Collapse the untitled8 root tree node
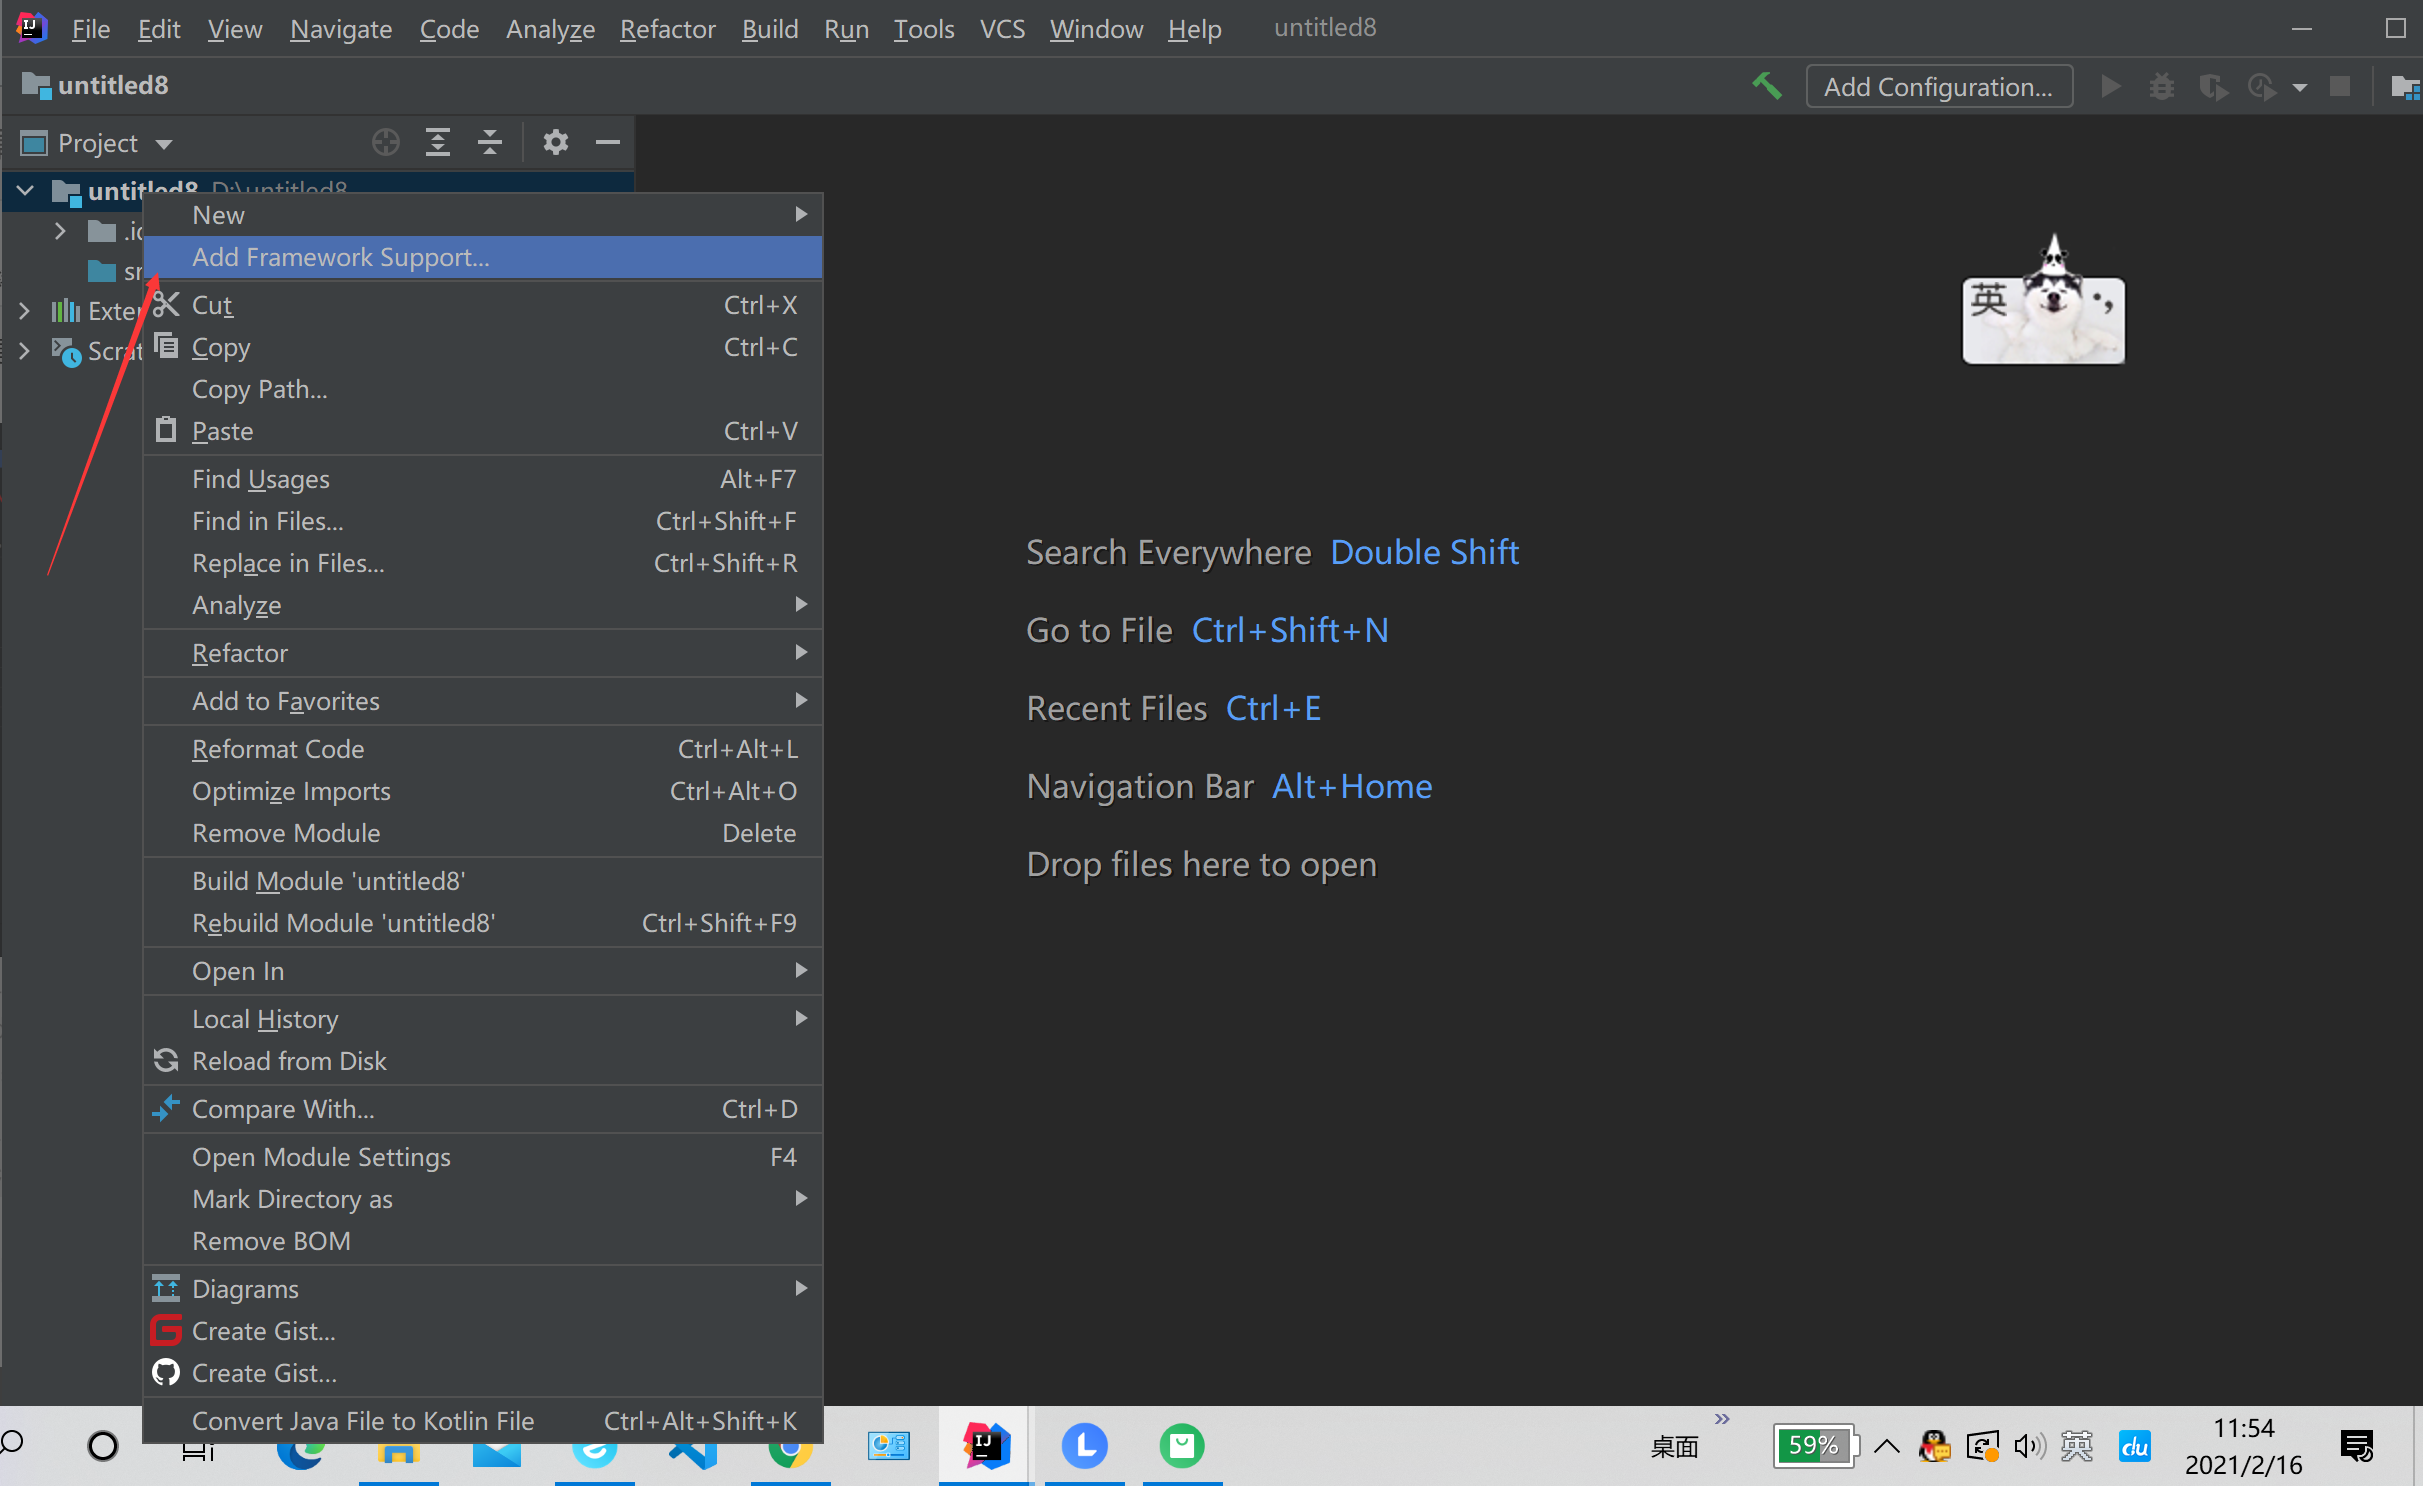Viewport: 2423px width, 1486px height. (26, 190)
